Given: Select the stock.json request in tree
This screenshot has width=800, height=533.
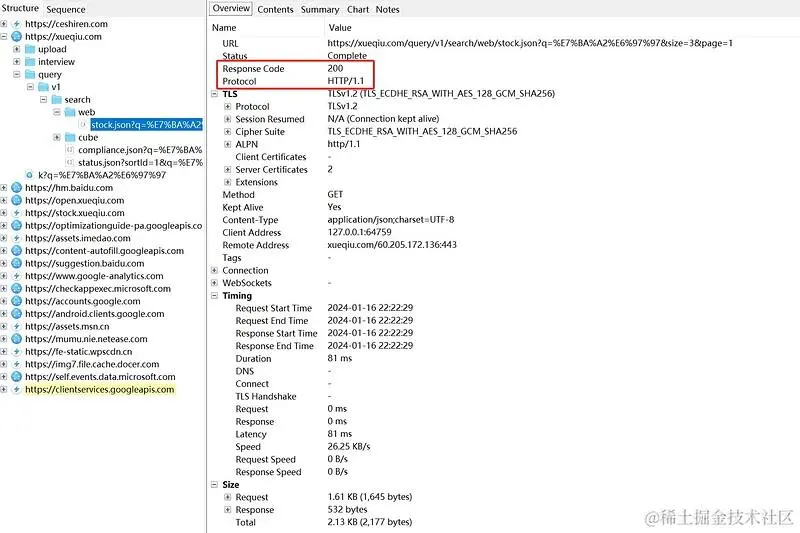Looking at the screenshot, I should click(146, 124).
